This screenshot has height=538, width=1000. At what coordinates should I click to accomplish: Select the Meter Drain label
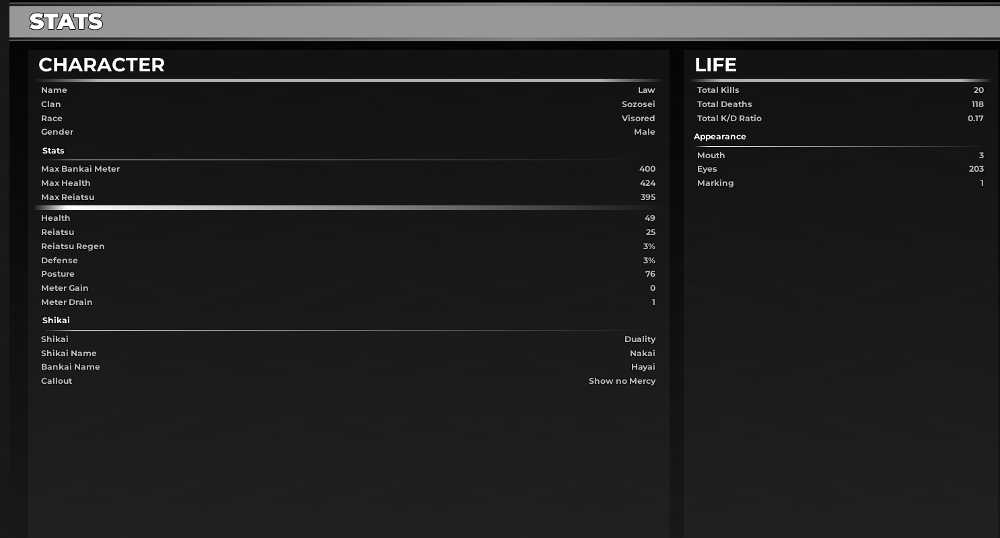point(66,302)
